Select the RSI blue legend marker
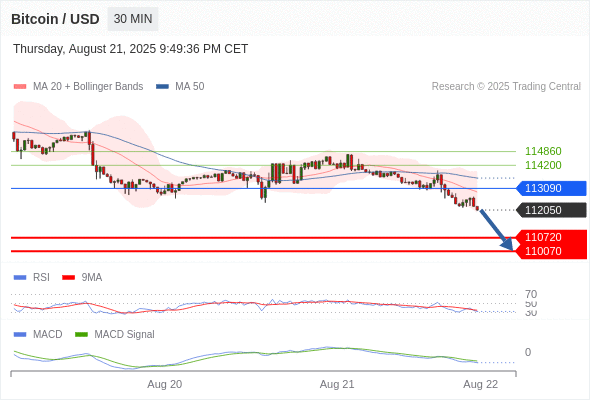Image resolution: width=590 pixels, height=400 pixels. pos(20,278)
